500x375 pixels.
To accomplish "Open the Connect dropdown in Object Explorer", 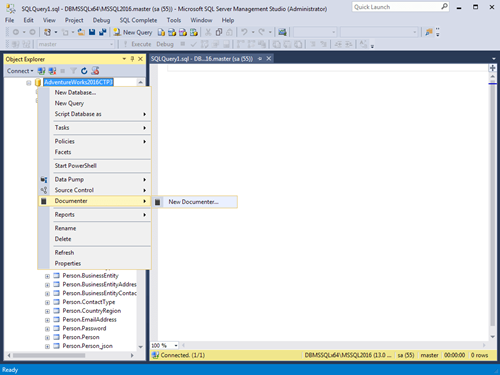I will click(20, 71).
